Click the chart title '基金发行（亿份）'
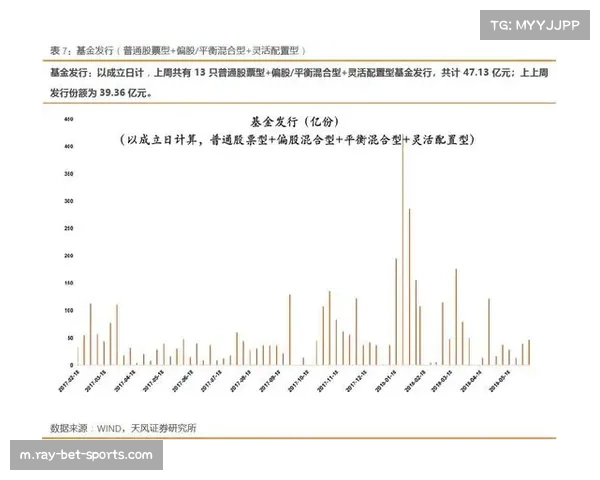600x480 pixels. pos(295,122)
